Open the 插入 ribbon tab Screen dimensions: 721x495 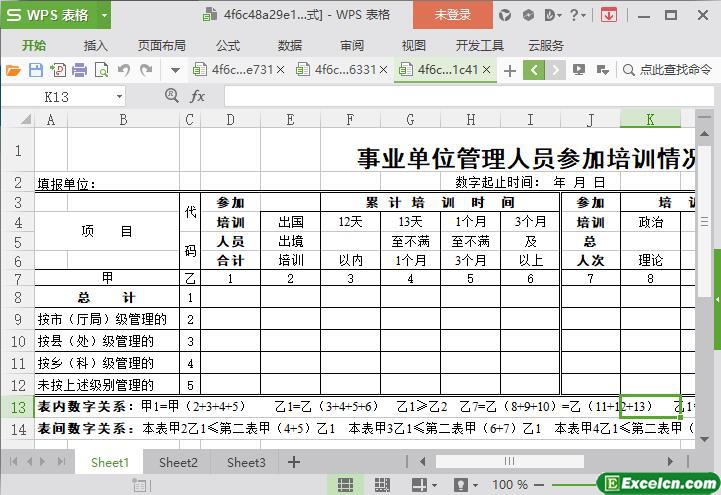tap(95, 45)
